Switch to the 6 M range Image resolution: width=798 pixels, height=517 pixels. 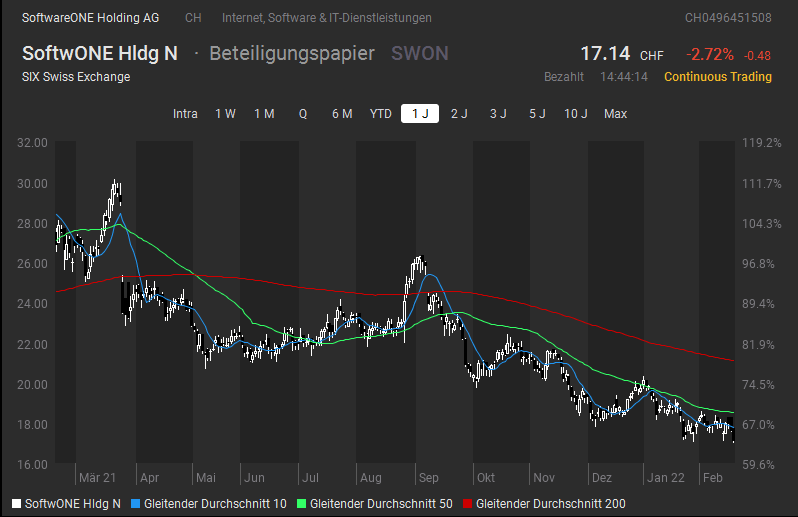coord(342,113)
